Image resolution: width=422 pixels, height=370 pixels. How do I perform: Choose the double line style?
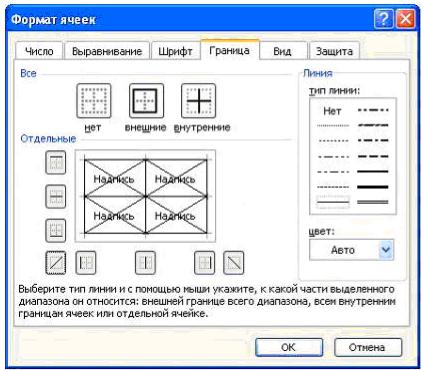click(373, 202)
